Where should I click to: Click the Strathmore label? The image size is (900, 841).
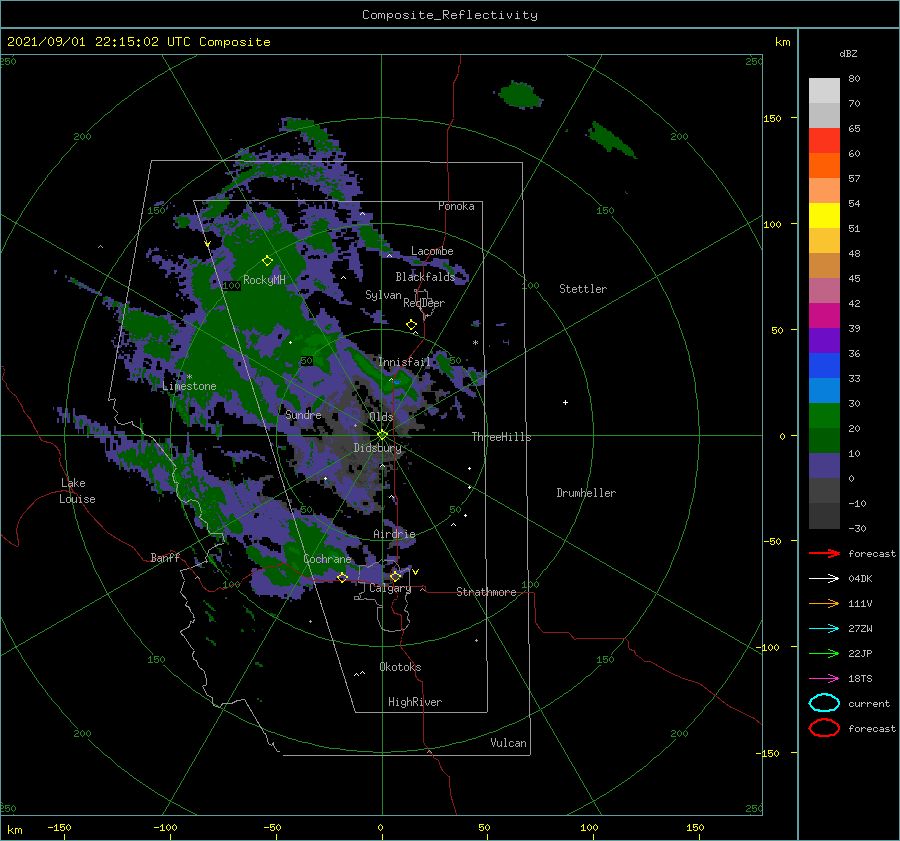[x=486, y=592]
